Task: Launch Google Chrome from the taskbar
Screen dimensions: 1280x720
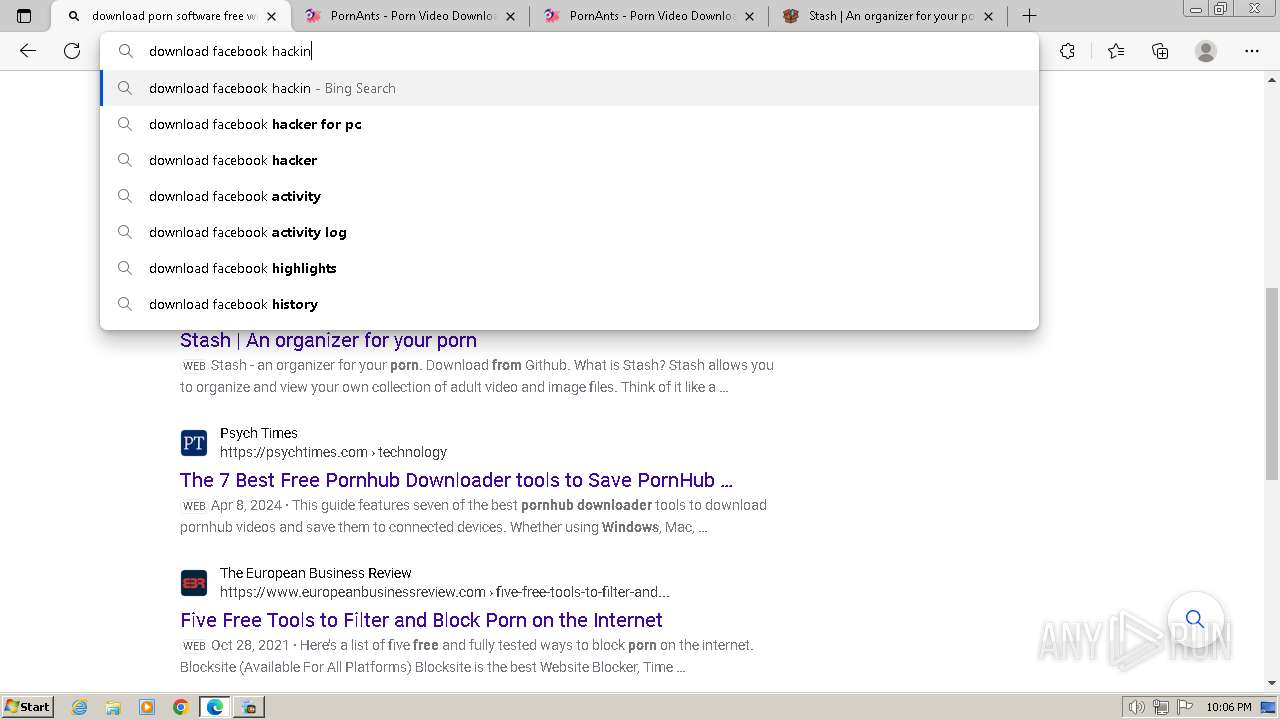Action: tap(181, 707)
